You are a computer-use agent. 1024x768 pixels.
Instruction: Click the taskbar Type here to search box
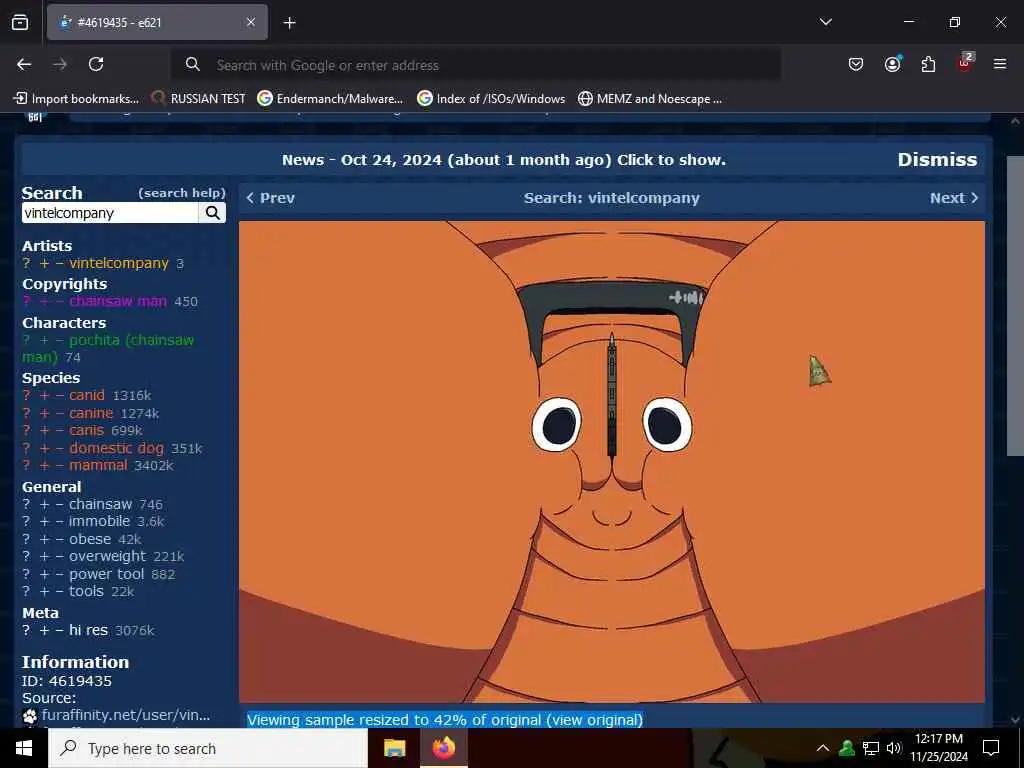pos(208,748)
